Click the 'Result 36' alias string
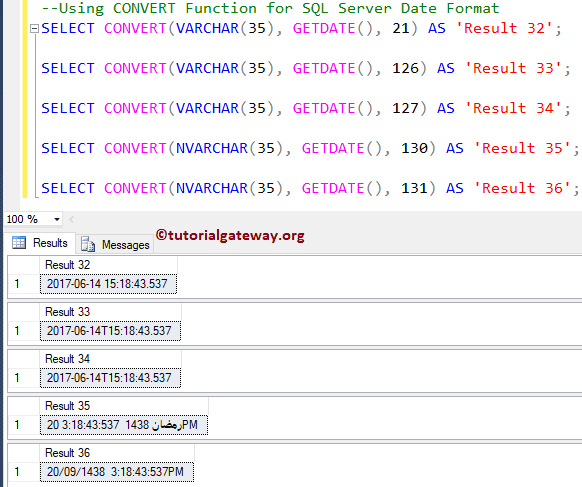The image size is (582, 487). click(522, 189)
